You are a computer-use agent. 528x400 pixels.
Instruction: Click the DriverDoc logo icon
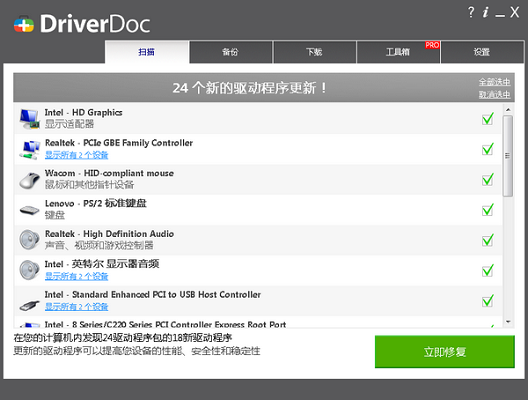[x=24, y=25]
